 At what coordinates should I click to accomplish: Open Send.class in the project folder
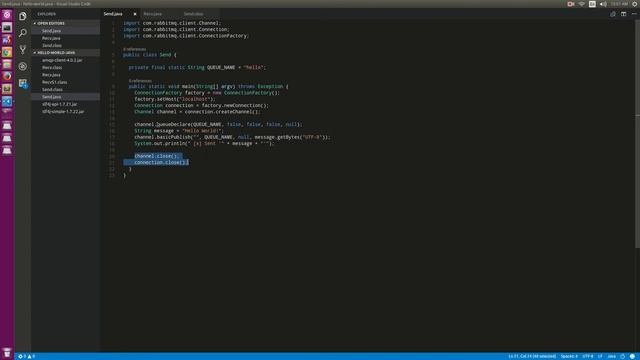click(x=65, y=89)
